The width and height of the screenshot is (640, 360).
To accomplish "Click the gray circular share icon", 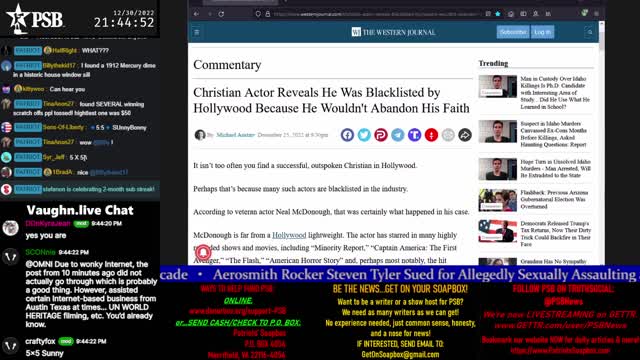I will point(448,135).
